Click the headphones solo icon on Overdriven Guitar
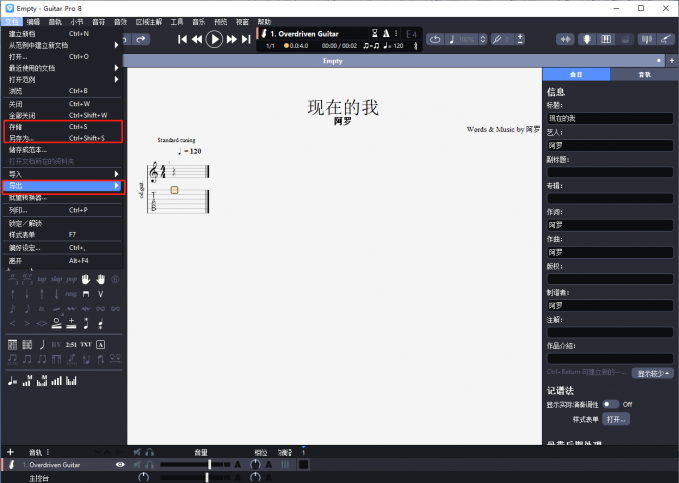679x483 pixels. click(150, 465)
